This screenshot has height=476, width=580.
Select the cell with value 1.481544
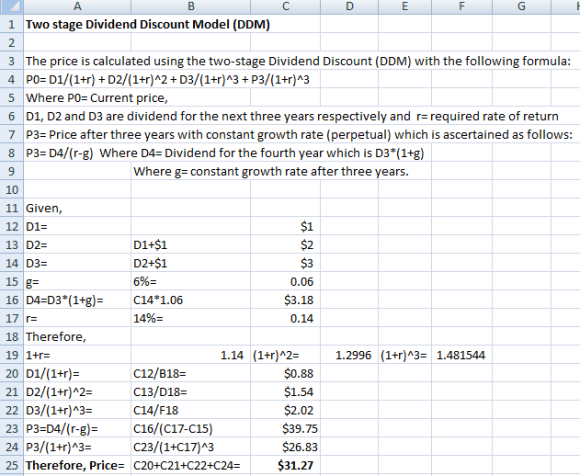click(x=462, y=355)
